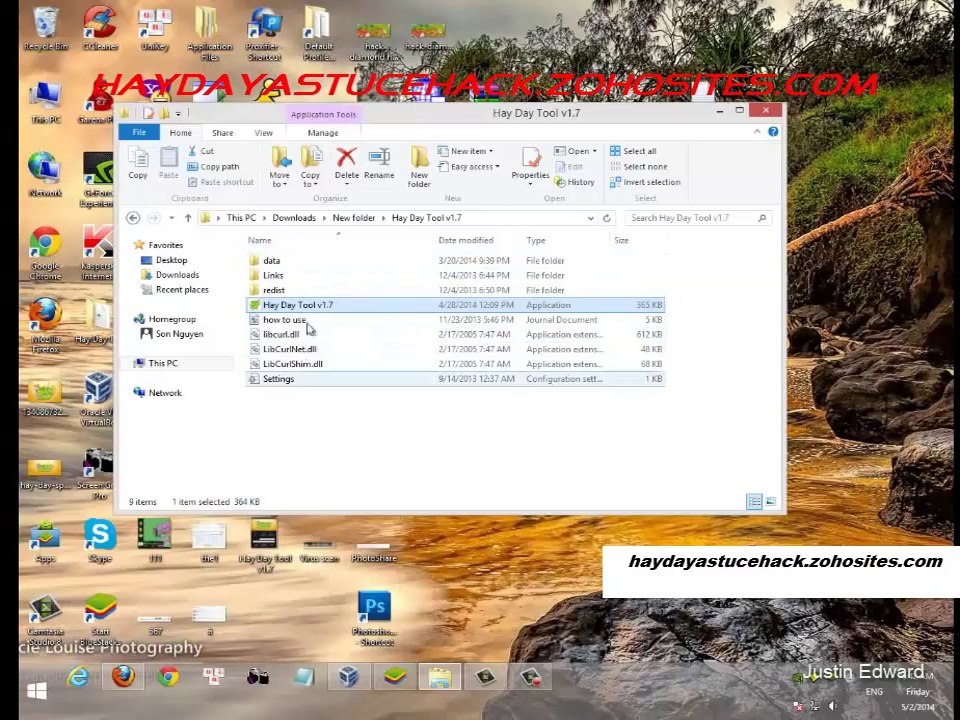Viewport: 960px width, 720px height.
Task: Click This PC in address breadcrumb
Action: [241, 218]
